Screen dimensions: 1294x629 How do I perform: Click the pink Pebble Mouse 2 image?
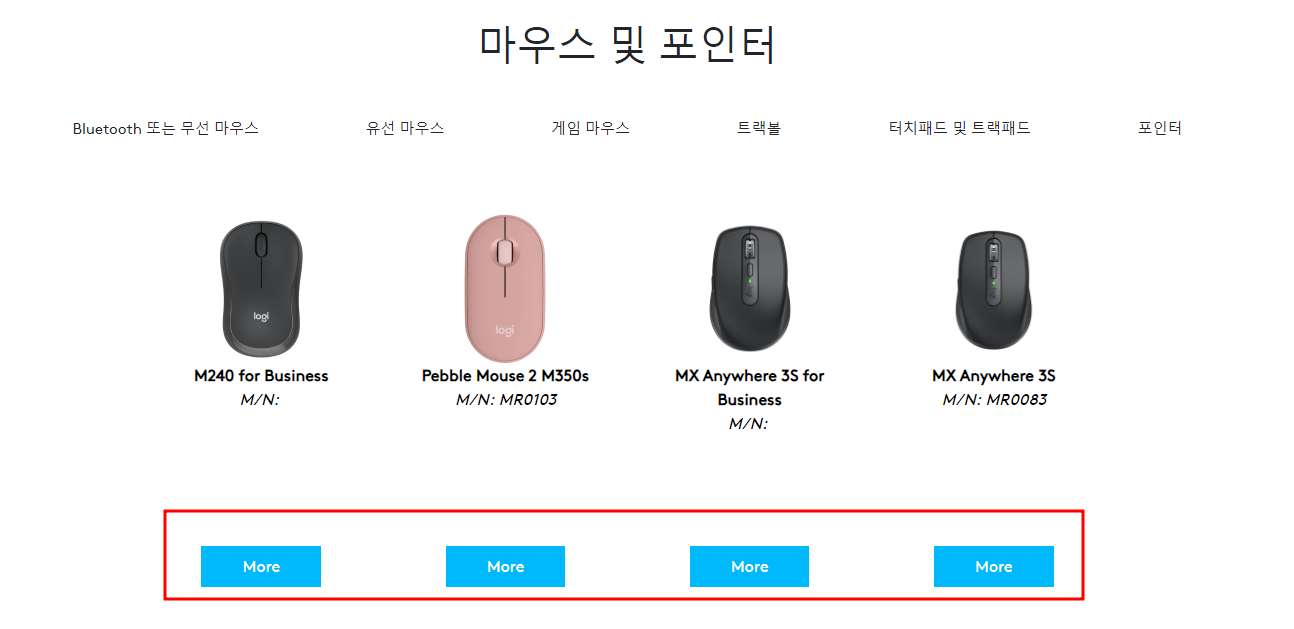tap(505, 287)
